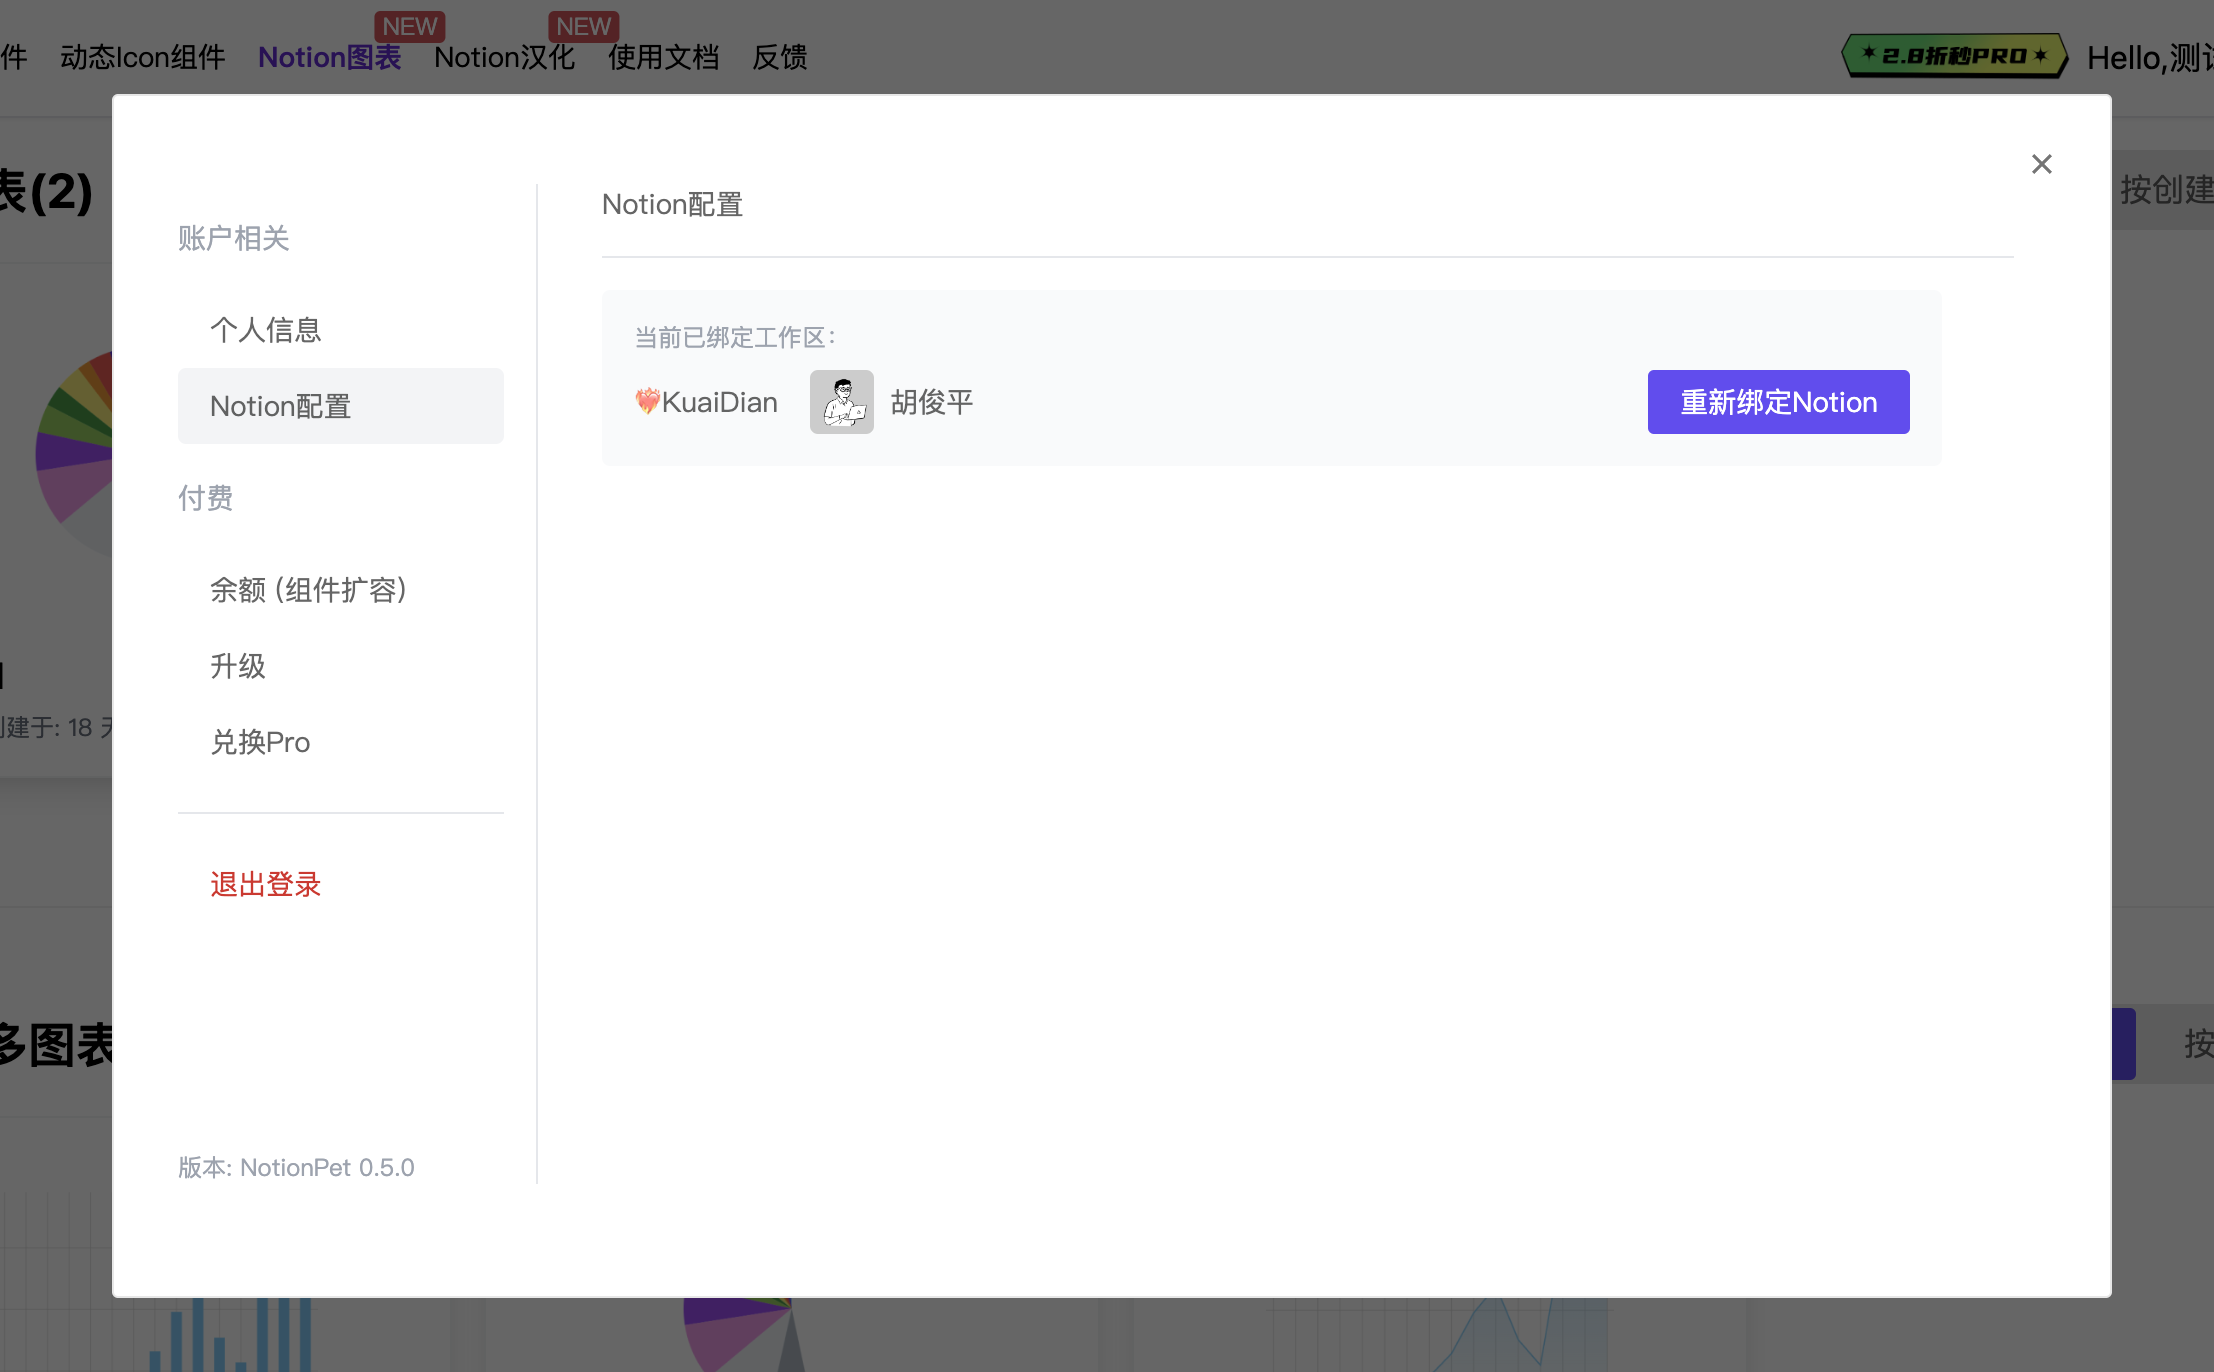Image resolution: width=2214 pixels, height=1372 pixels.
Task: Go to the 升级 page
Action: click(x=340, y=666)
